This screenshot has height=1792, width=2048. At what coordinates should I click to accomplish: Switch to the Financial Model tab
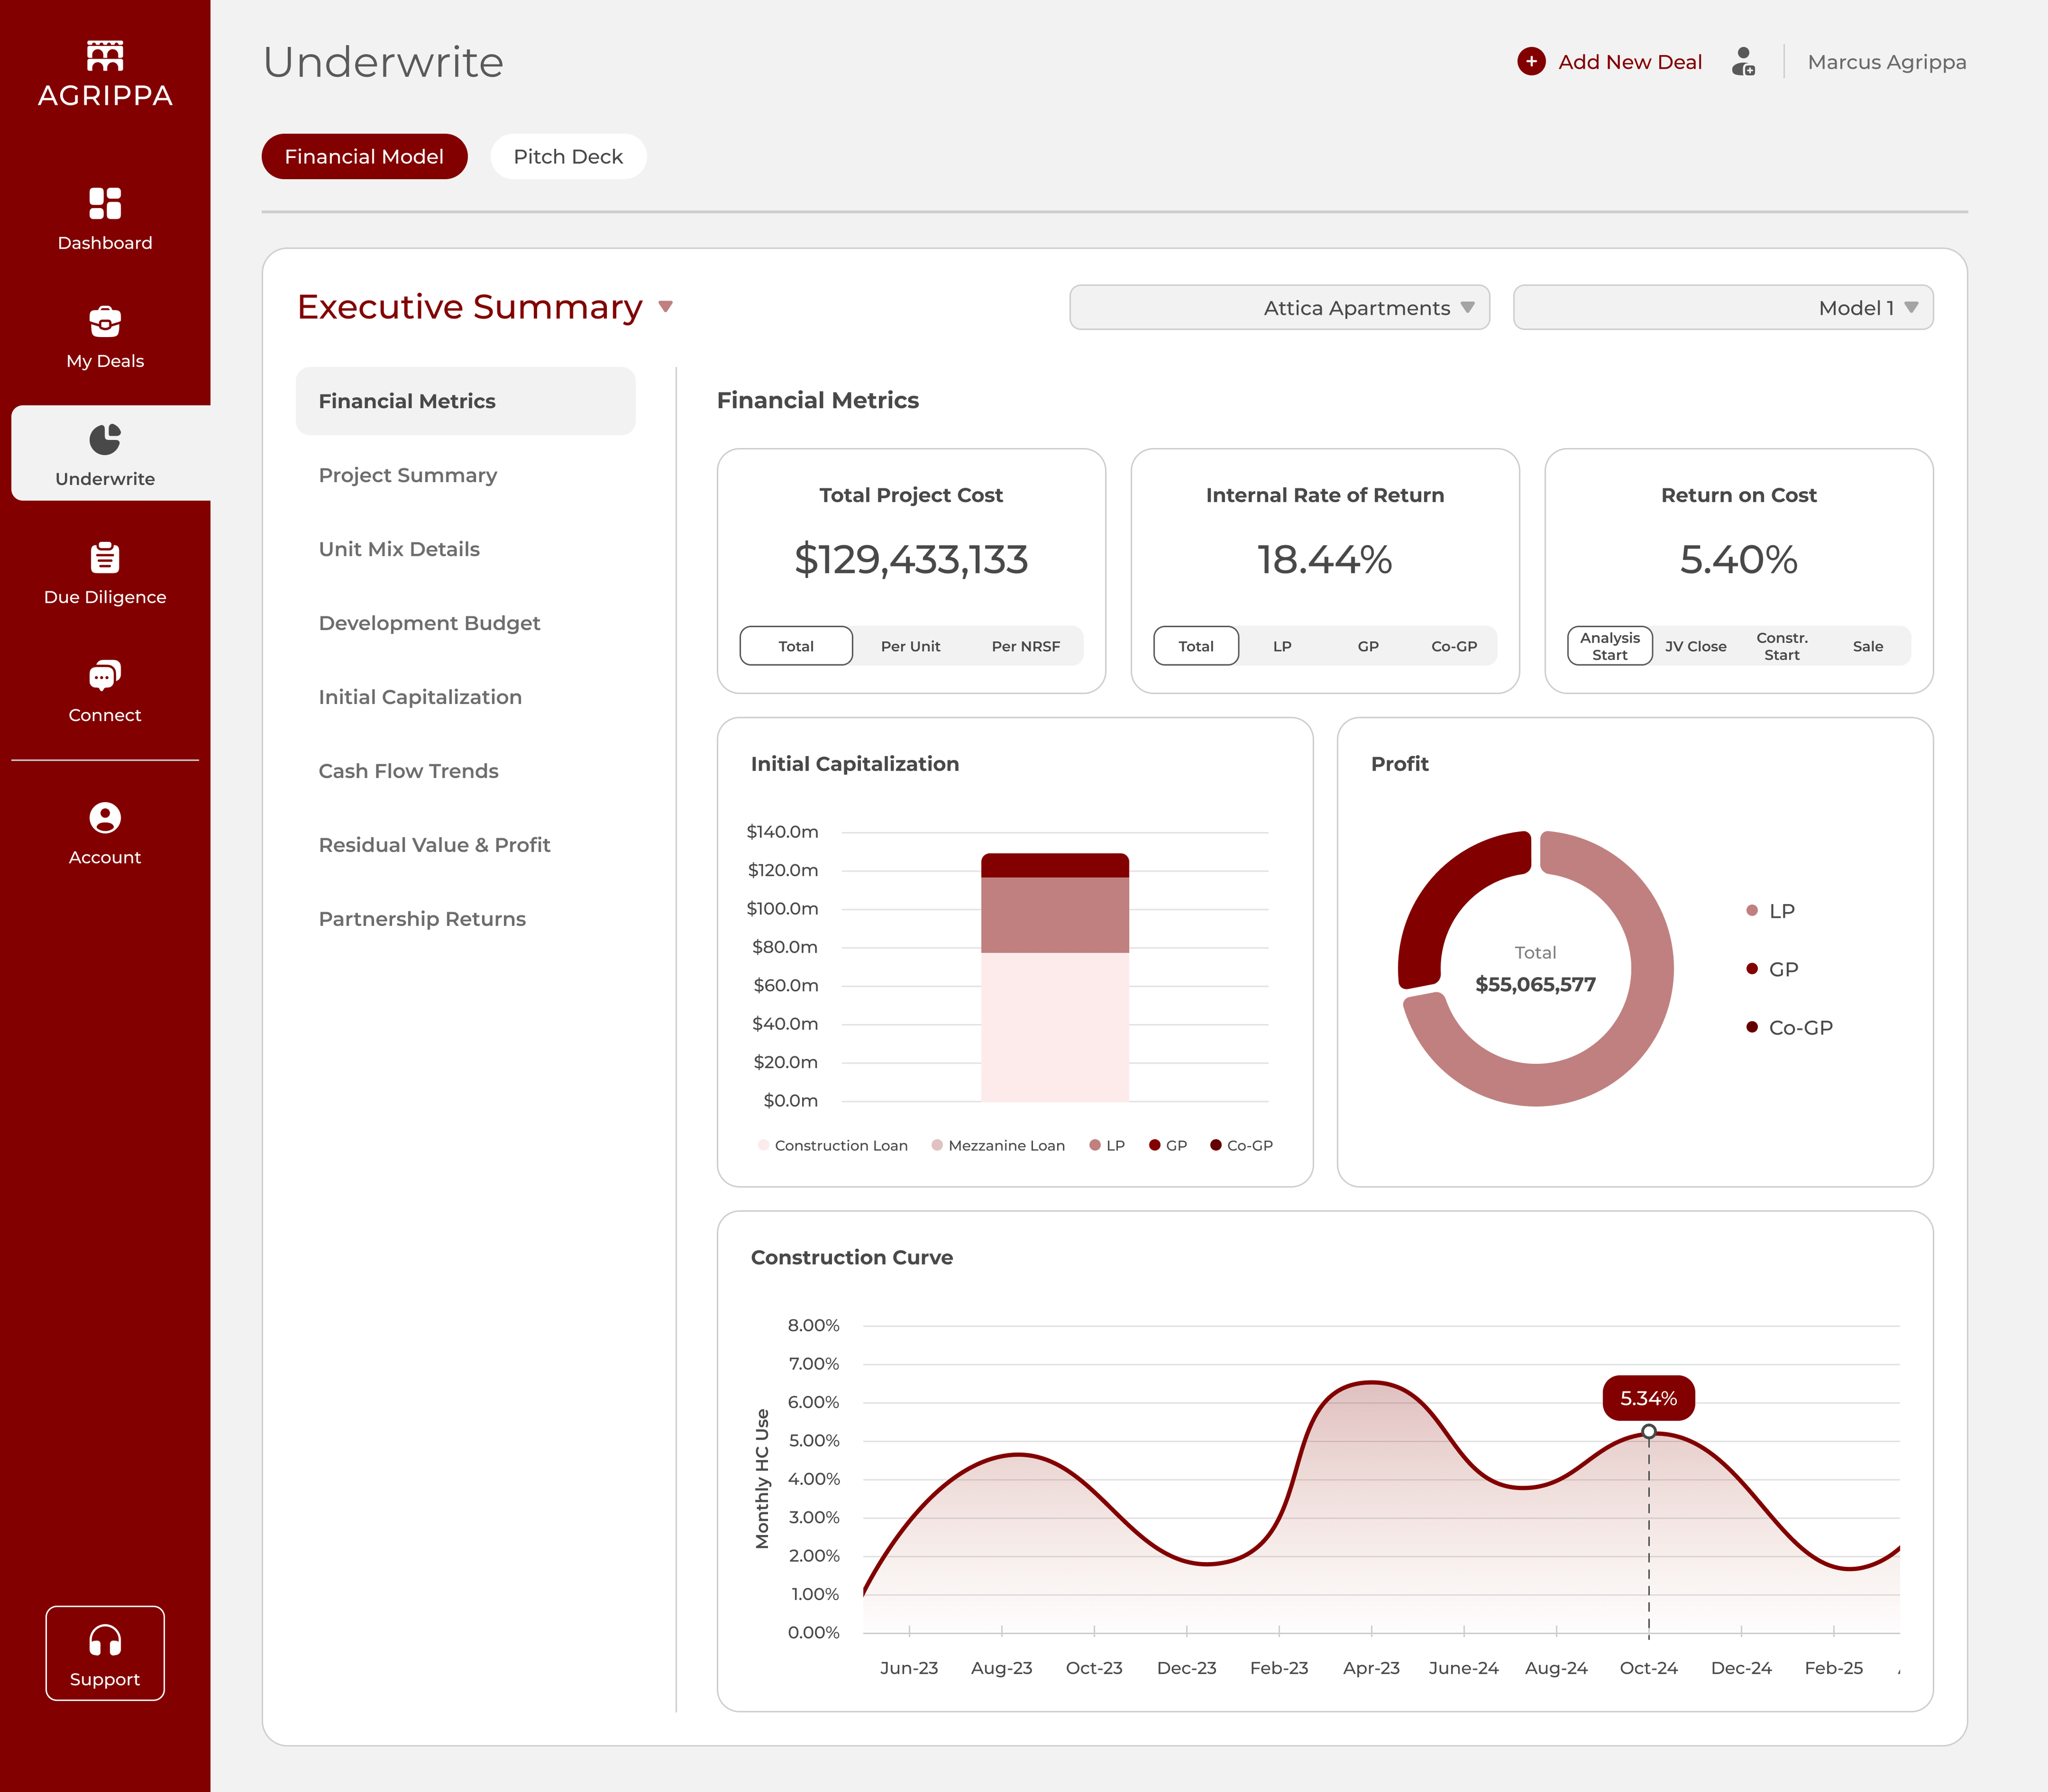tap(364, 157)
